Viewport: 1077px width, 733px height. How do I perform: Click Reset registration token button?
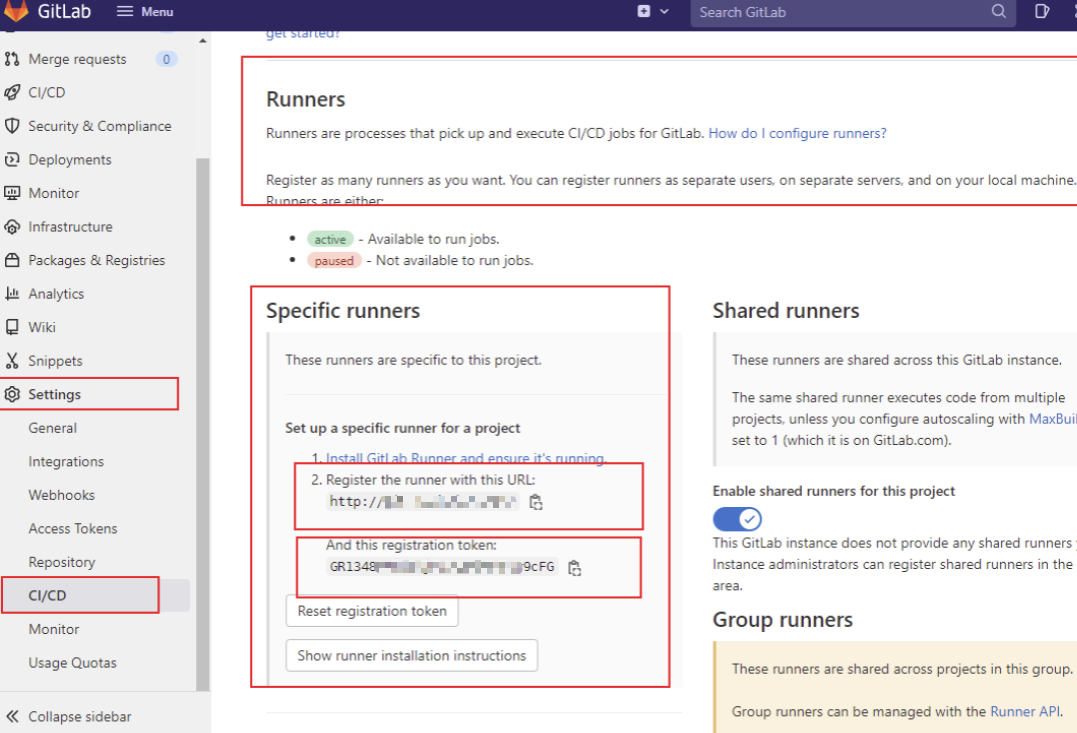[x=372, y=611]
